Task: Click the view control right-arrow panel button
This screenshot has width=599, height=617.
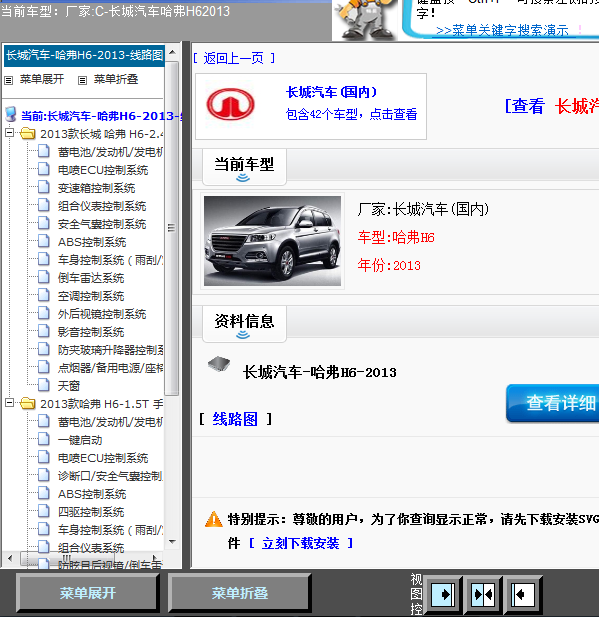Action: pos(443,594)
